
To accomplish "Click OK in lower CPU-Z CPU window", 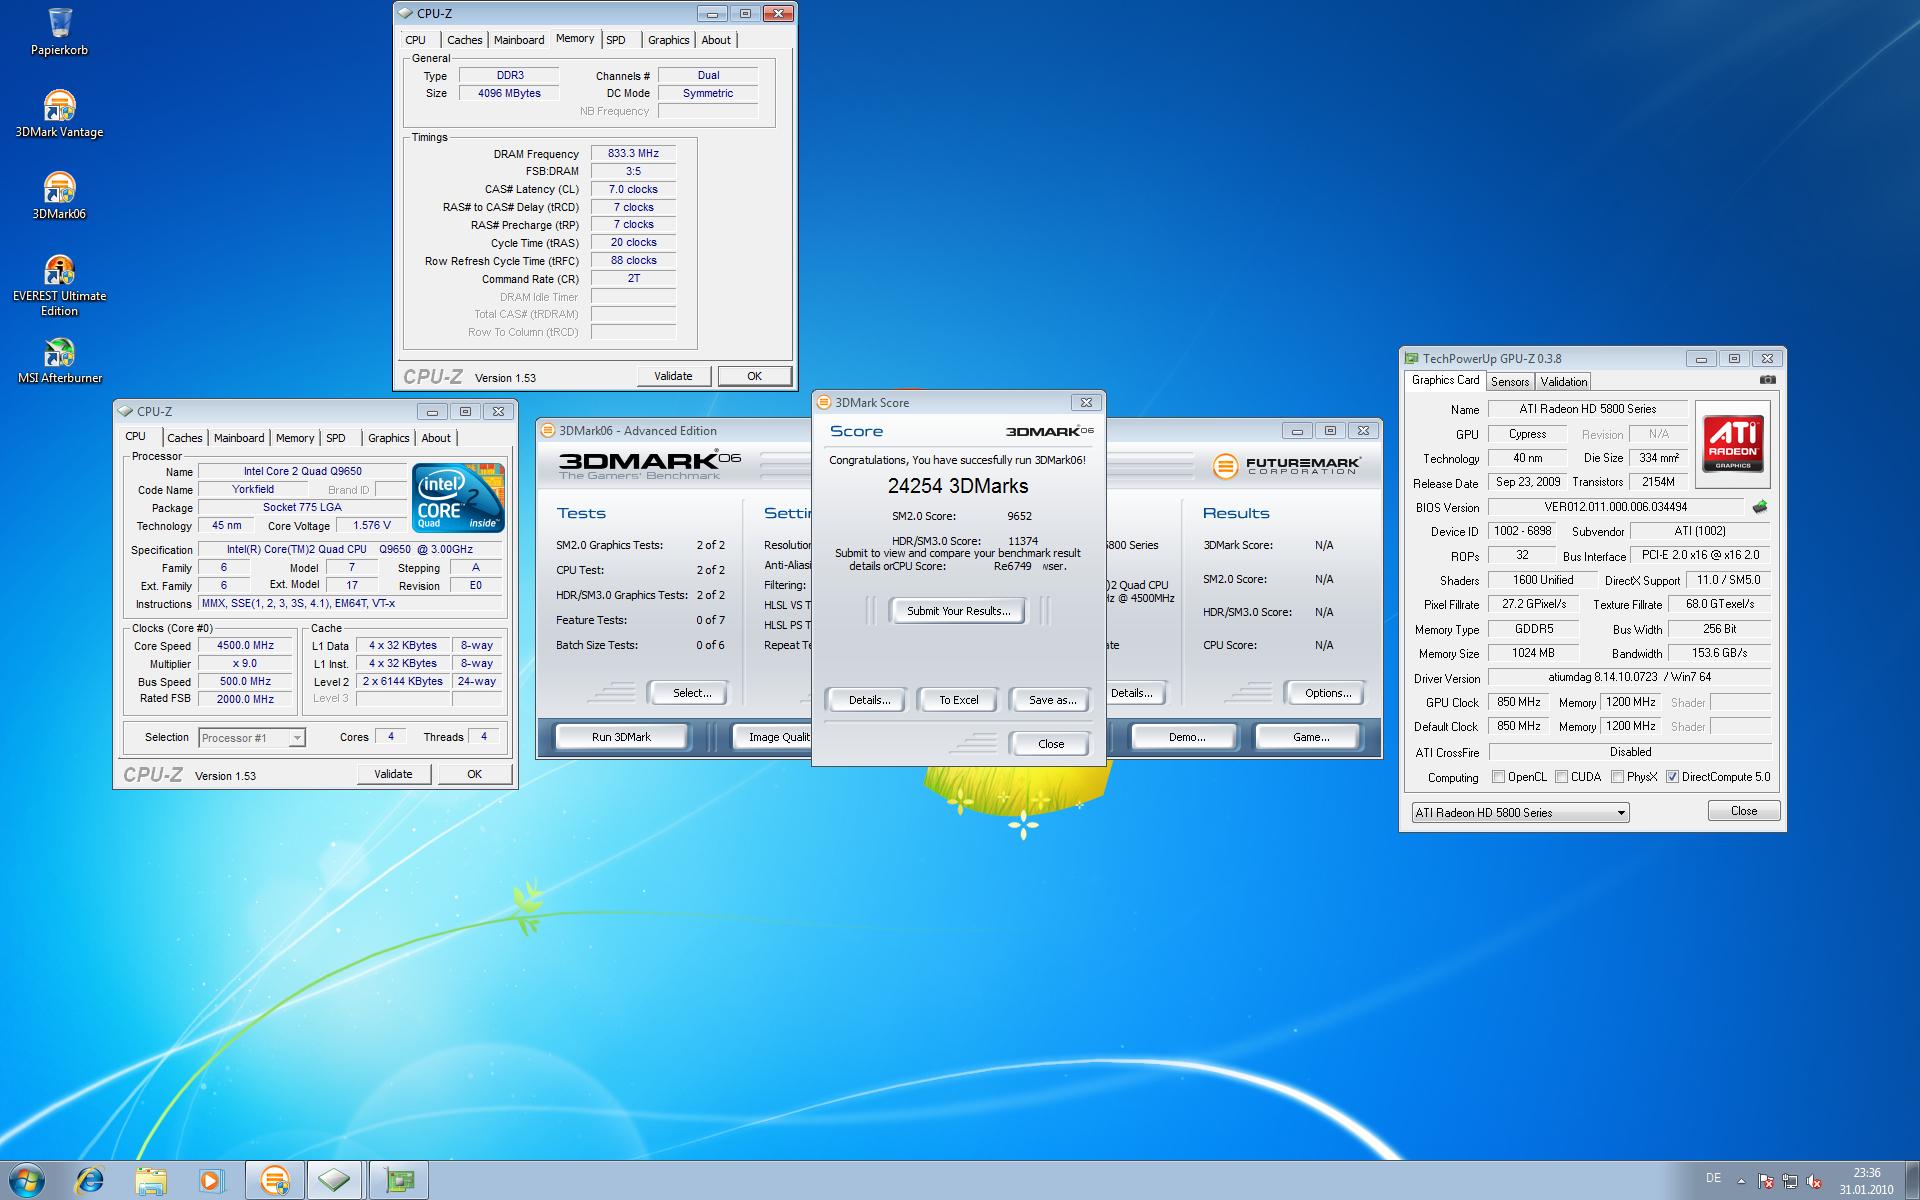I will [474, 774].
